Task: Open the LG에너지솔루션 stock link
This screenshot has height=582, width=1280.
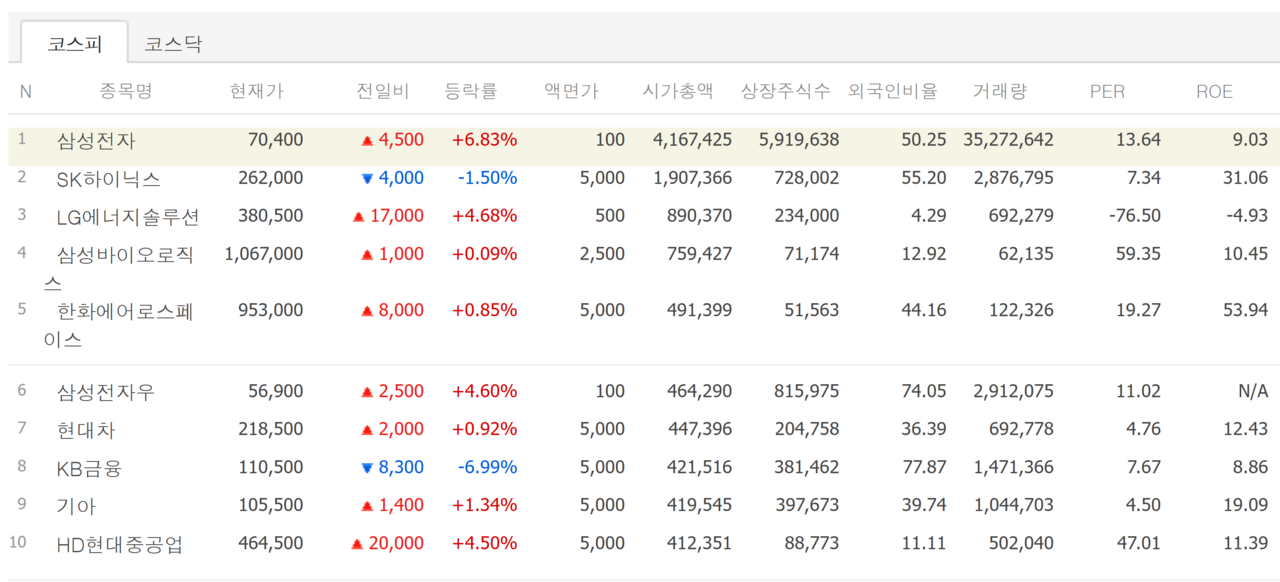Action: [x=128, y=217]
